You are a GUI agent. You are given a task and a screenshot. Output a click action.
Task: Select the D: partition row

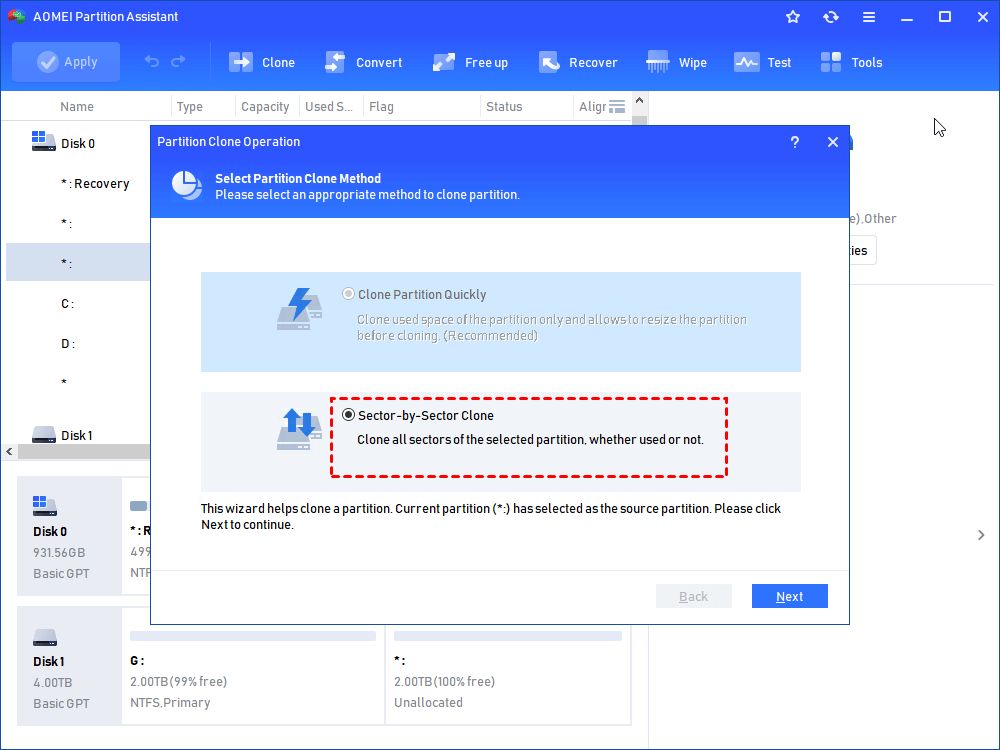78,344
